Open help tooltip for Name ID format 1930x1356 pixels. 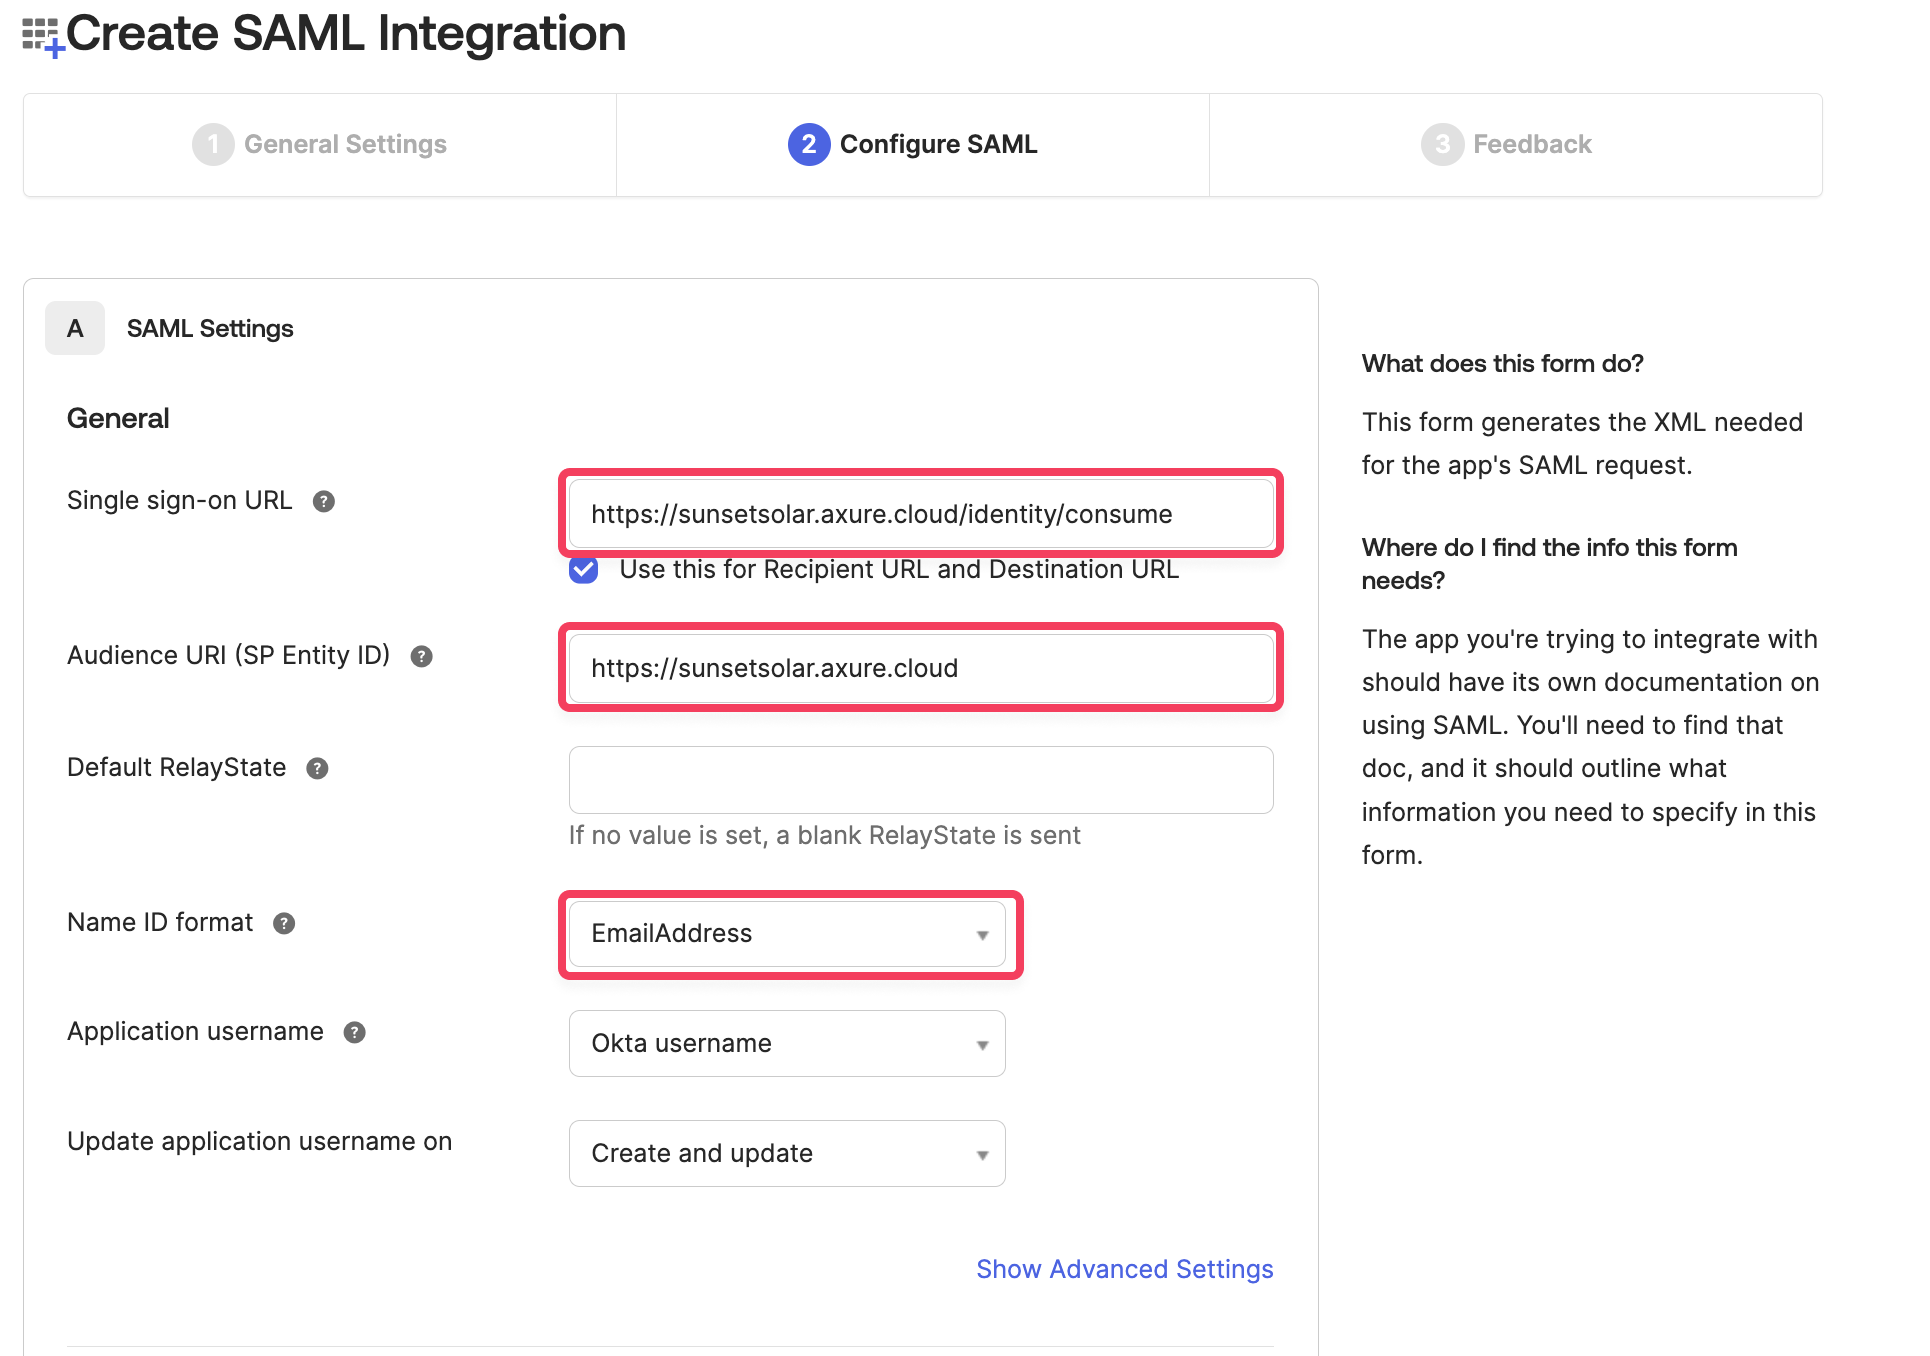pyautogui.click(x=284, y=924)
